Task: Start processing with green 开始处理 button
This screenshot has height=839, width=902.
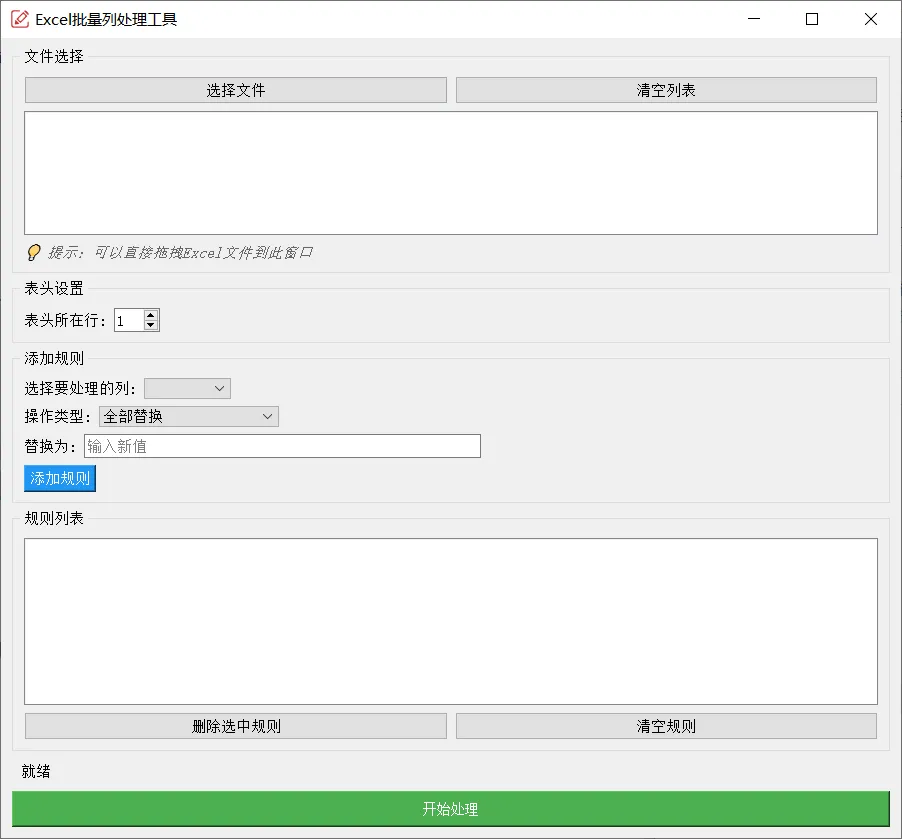Action: coord(451,809)
